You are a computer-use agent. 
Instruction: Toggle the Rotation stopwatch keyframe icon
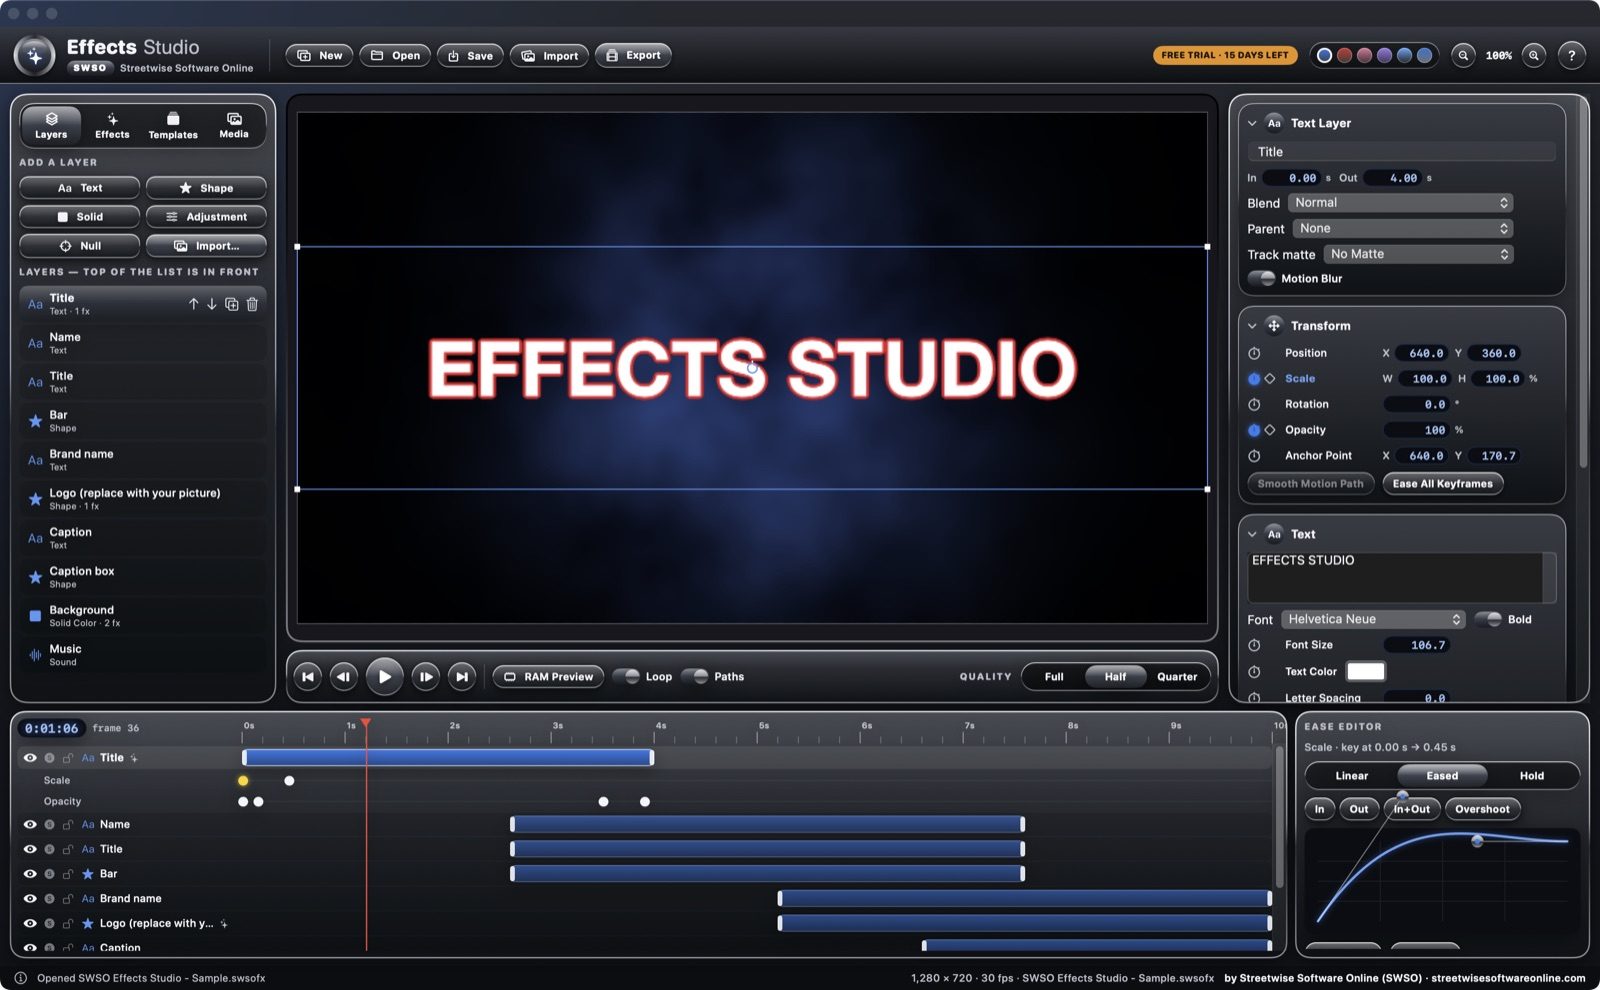(1254, 404)
